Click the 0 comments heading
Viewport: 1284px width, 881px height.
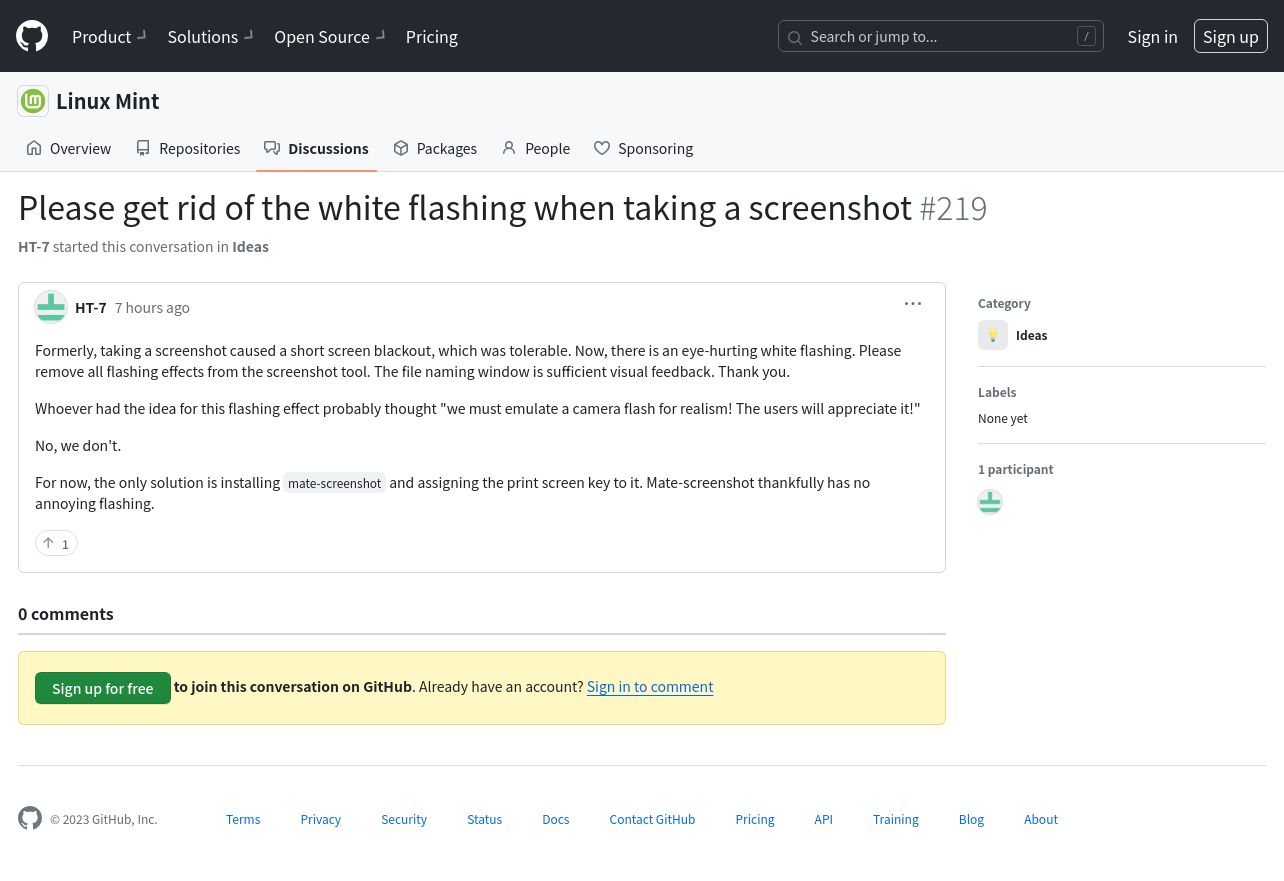point(66,614)
